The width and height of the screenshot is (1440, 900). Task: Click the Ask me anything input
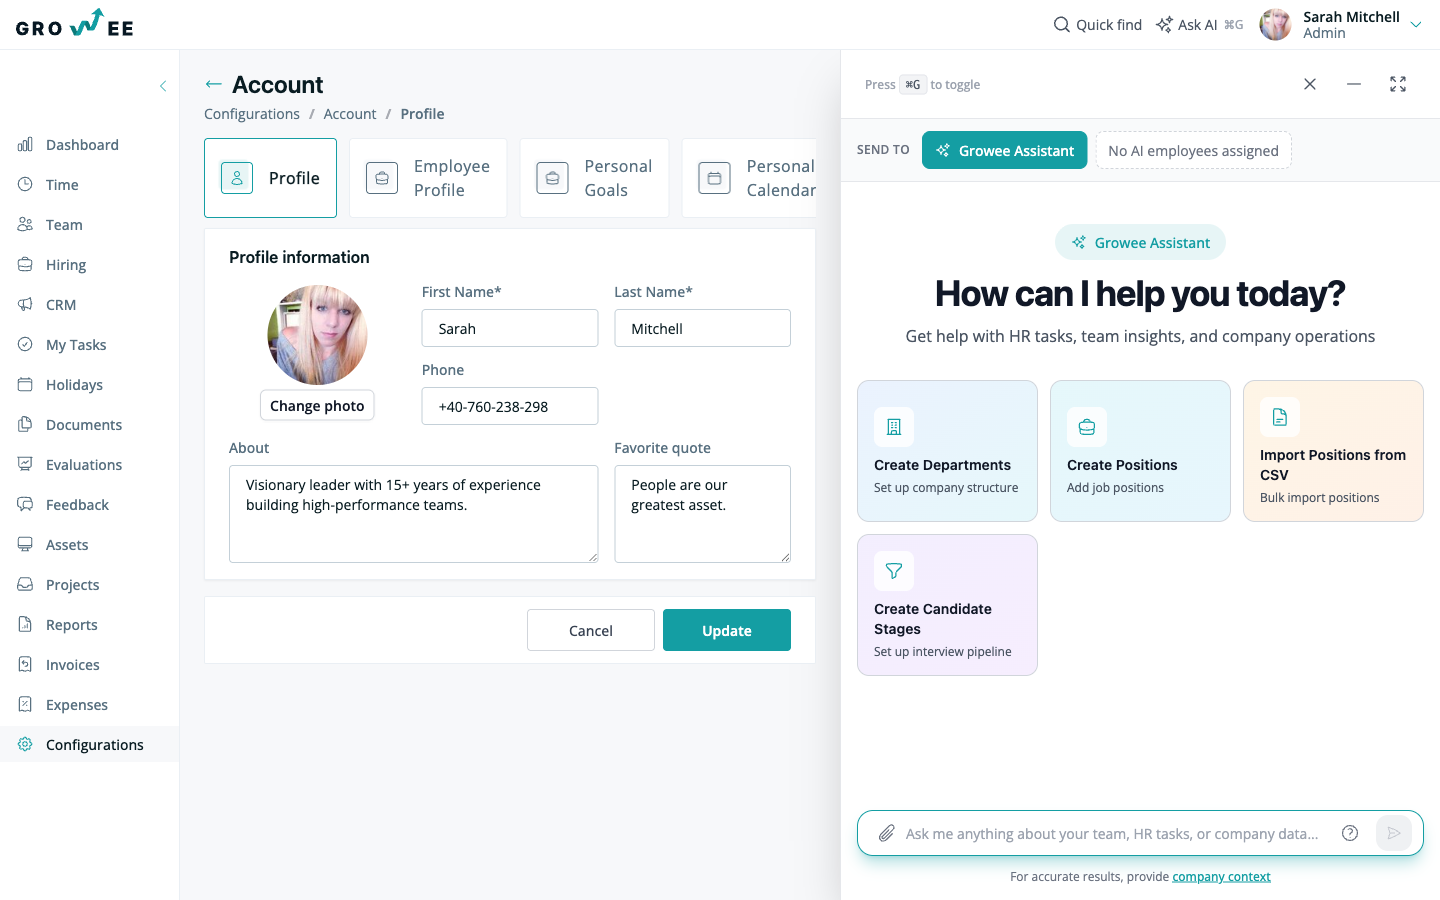(1112, 833)
